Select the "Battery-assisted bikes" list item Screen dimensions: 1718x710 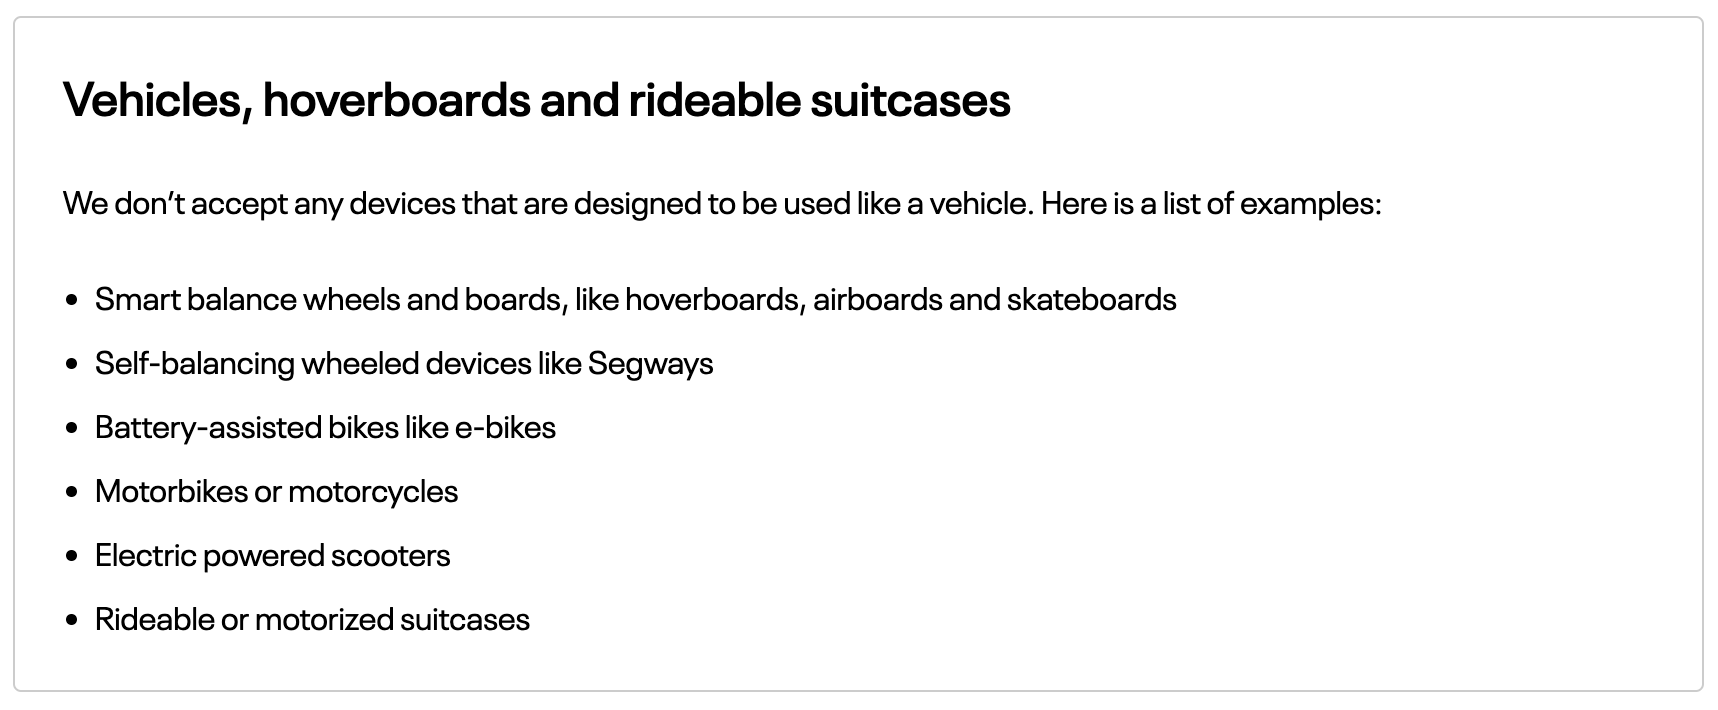325,428
